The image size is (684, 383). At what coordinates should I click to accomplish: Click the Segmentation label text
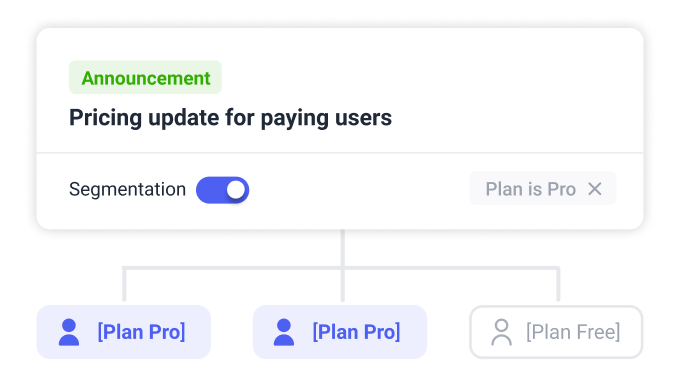[127, 189]
